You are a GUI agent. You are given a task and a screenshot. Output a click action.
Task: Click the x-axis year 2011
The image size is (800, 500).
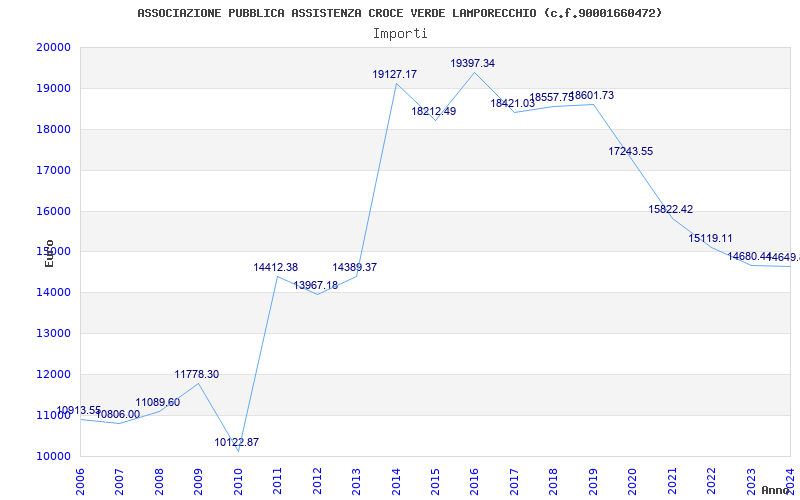pyautogui.click(x=277, y=481)
